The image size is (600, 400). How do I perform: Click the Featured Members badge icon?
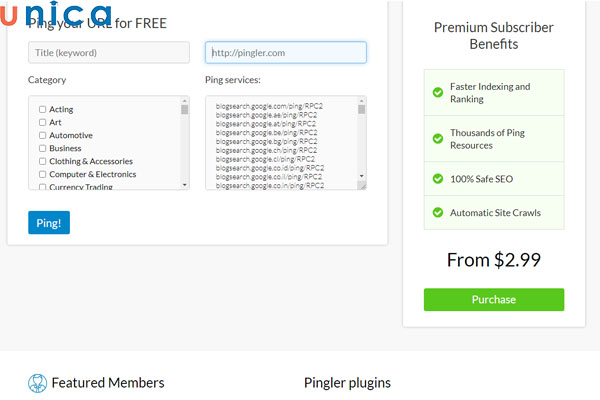(37, 383)
